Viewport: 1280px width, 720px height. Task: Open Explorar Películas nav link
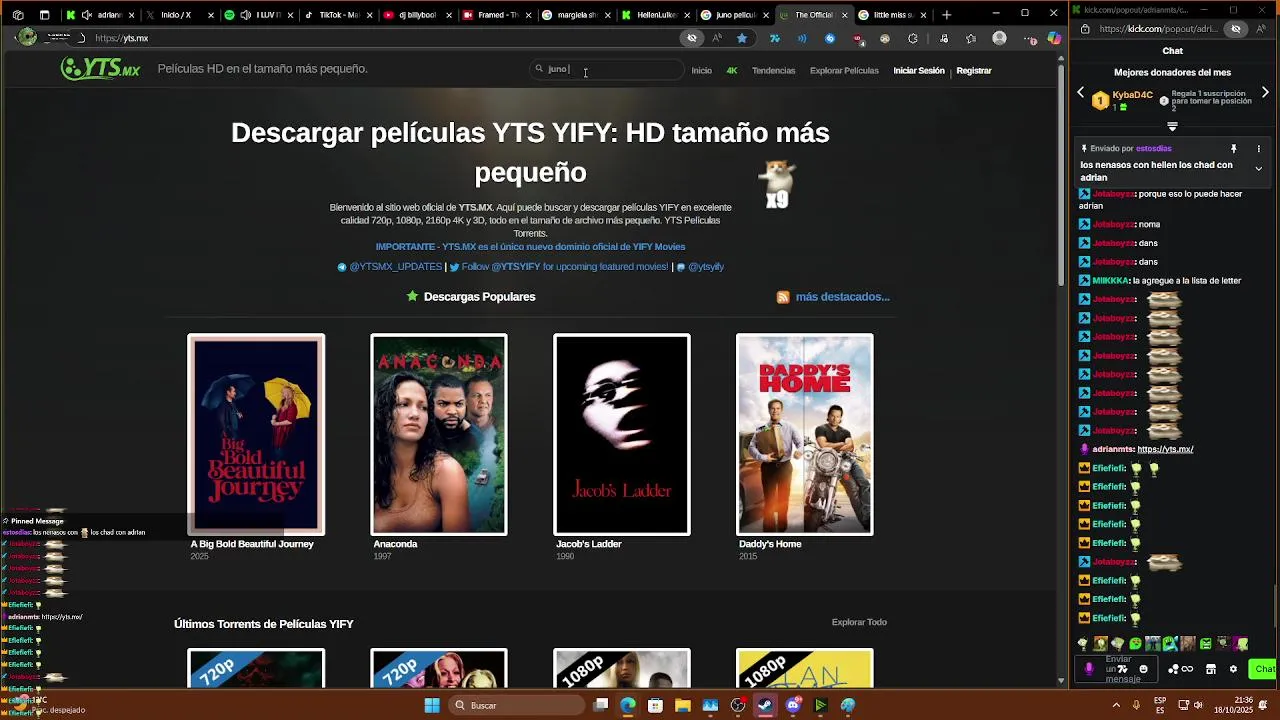844,71
